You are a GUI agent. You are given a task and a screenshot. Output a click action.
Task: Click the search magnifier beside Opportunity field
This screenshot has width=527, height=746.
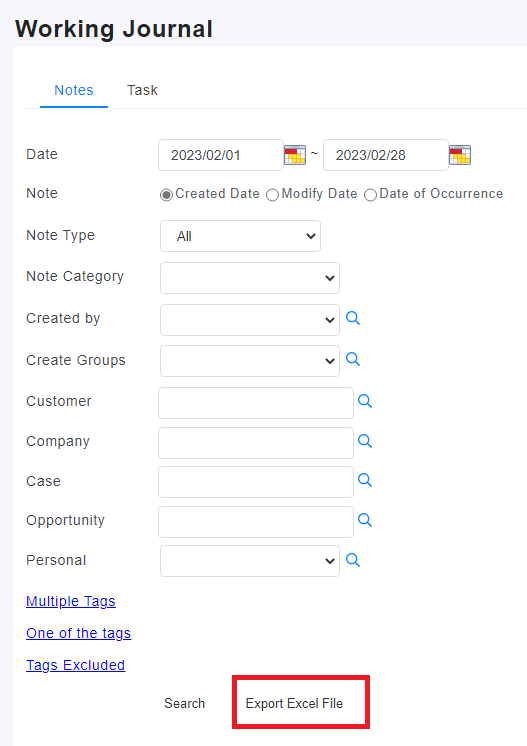(365, 520)
